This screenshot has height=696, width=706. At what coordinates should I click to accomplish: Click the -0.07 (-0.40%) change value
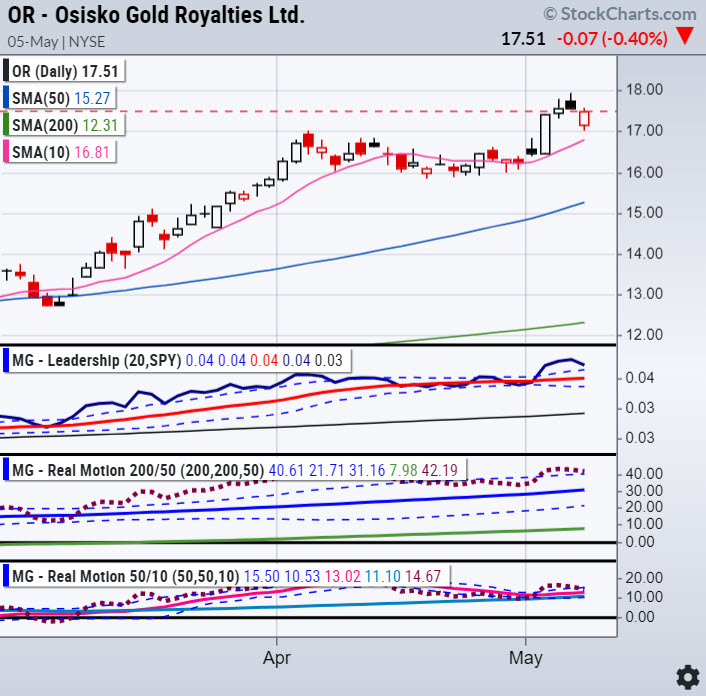click(x=612, y=39)
